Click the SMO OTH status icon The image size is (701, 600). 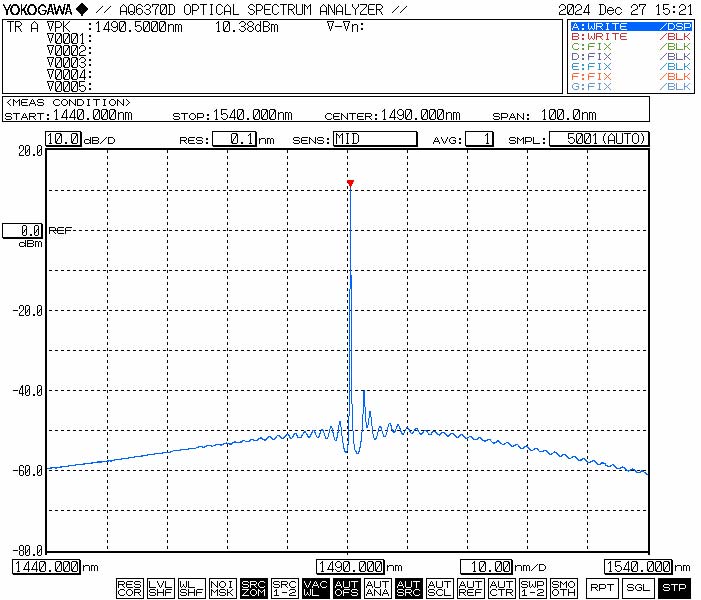pyautogui.click(x=564, y=588)
